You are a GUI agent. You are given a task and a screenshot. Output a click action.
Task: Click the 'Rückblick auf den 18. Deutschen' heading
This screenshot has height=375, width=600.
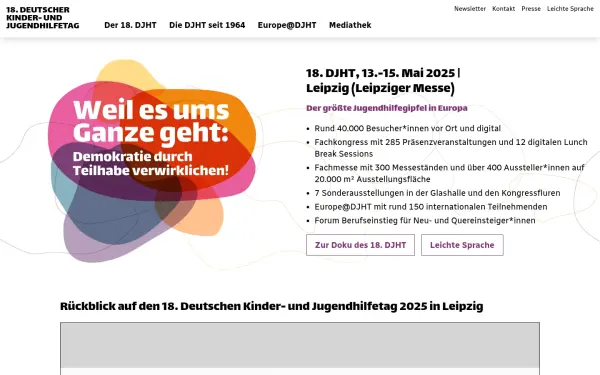272,307
